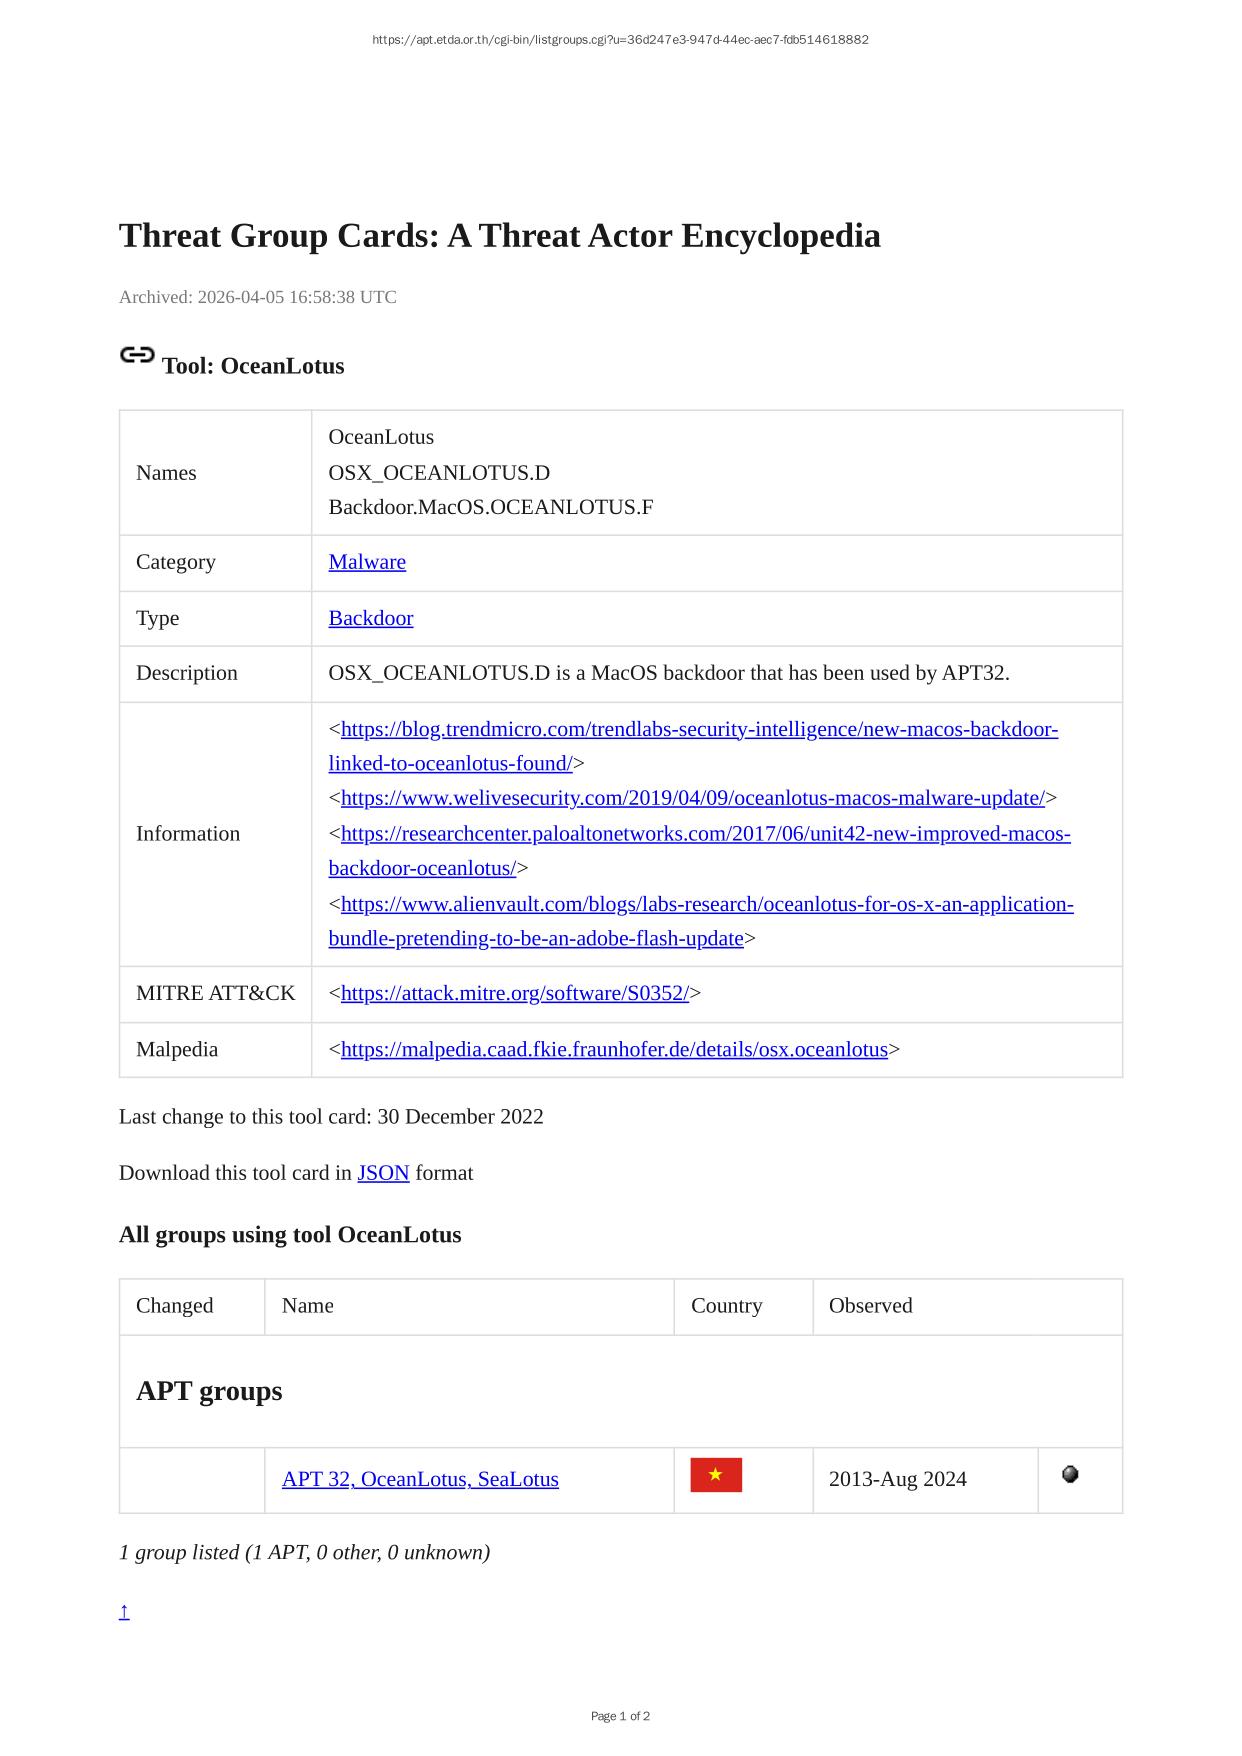The width and height of the screenshot is (1242, 1756).
Task: Click the Observed column header
Action: click(x=870, y=1306)
